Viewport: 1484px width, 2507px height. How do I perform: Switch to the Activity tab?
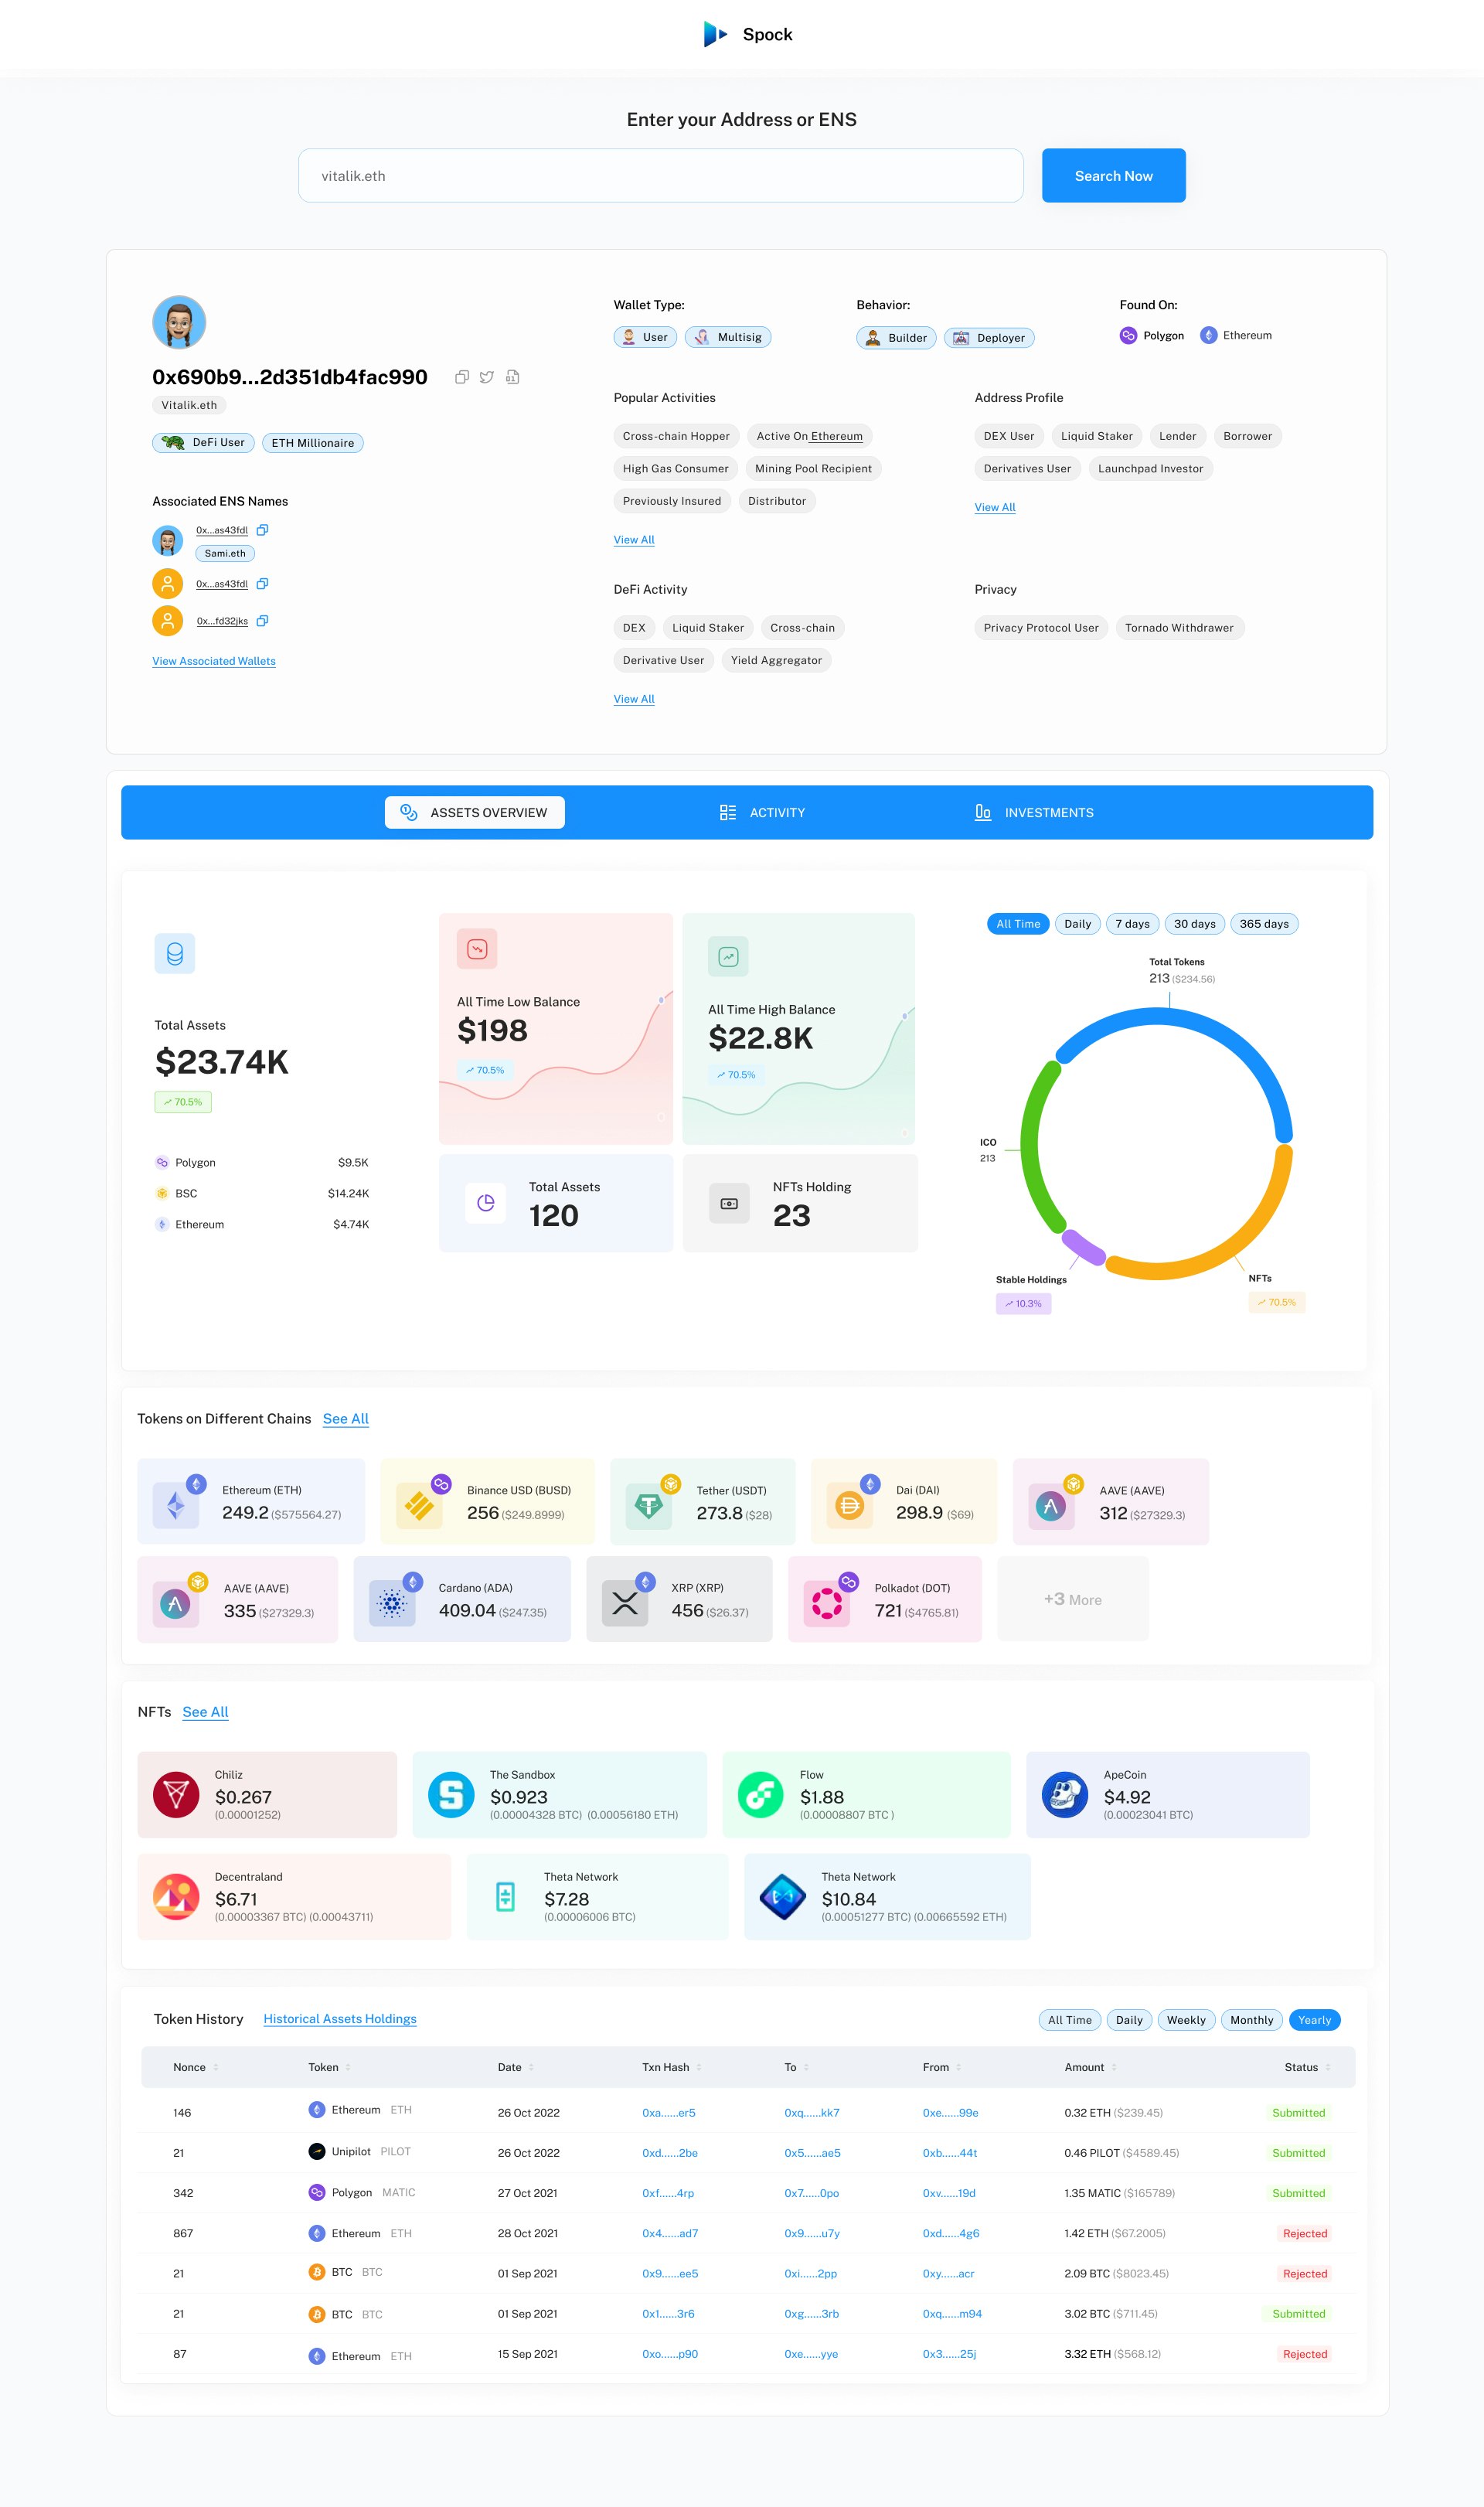[x=762, y=812]
